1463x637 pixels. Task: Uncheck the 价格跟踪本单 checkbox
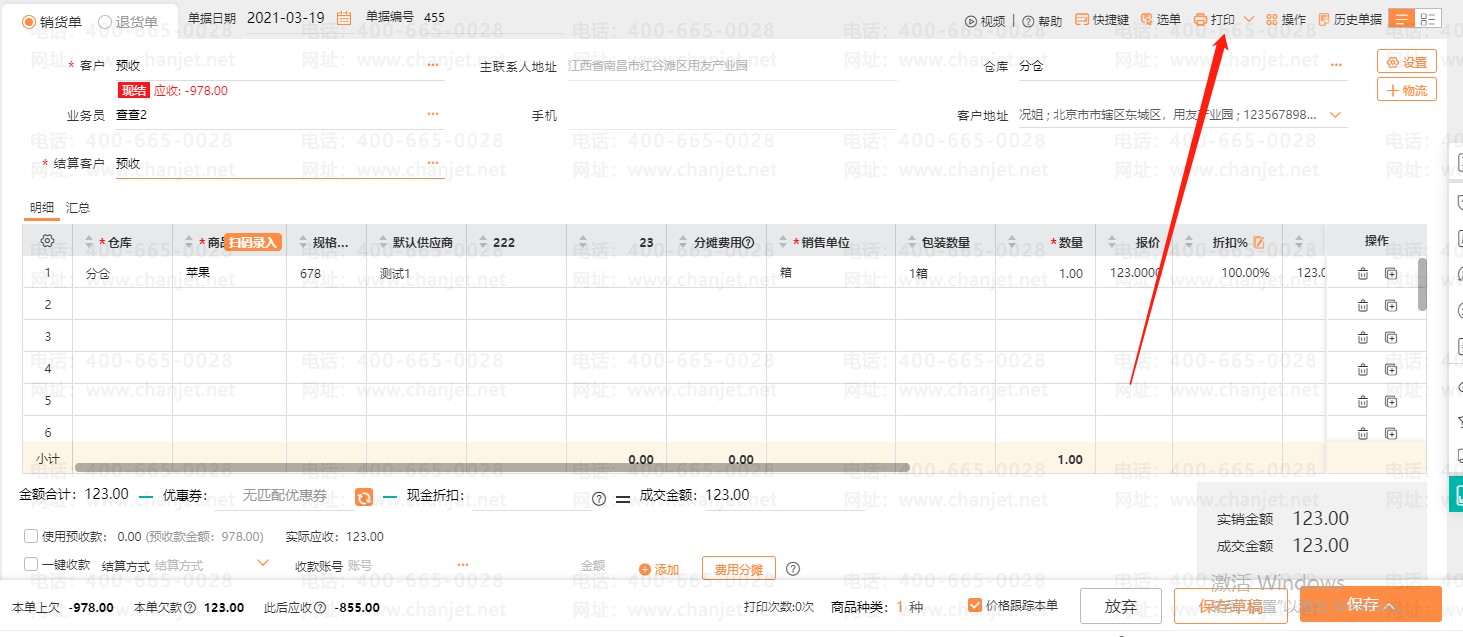[975, 604]
